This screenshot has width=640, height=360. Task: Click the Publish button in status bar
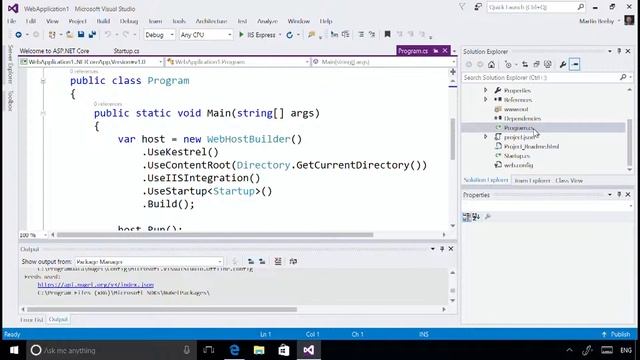tap(616, 334)
